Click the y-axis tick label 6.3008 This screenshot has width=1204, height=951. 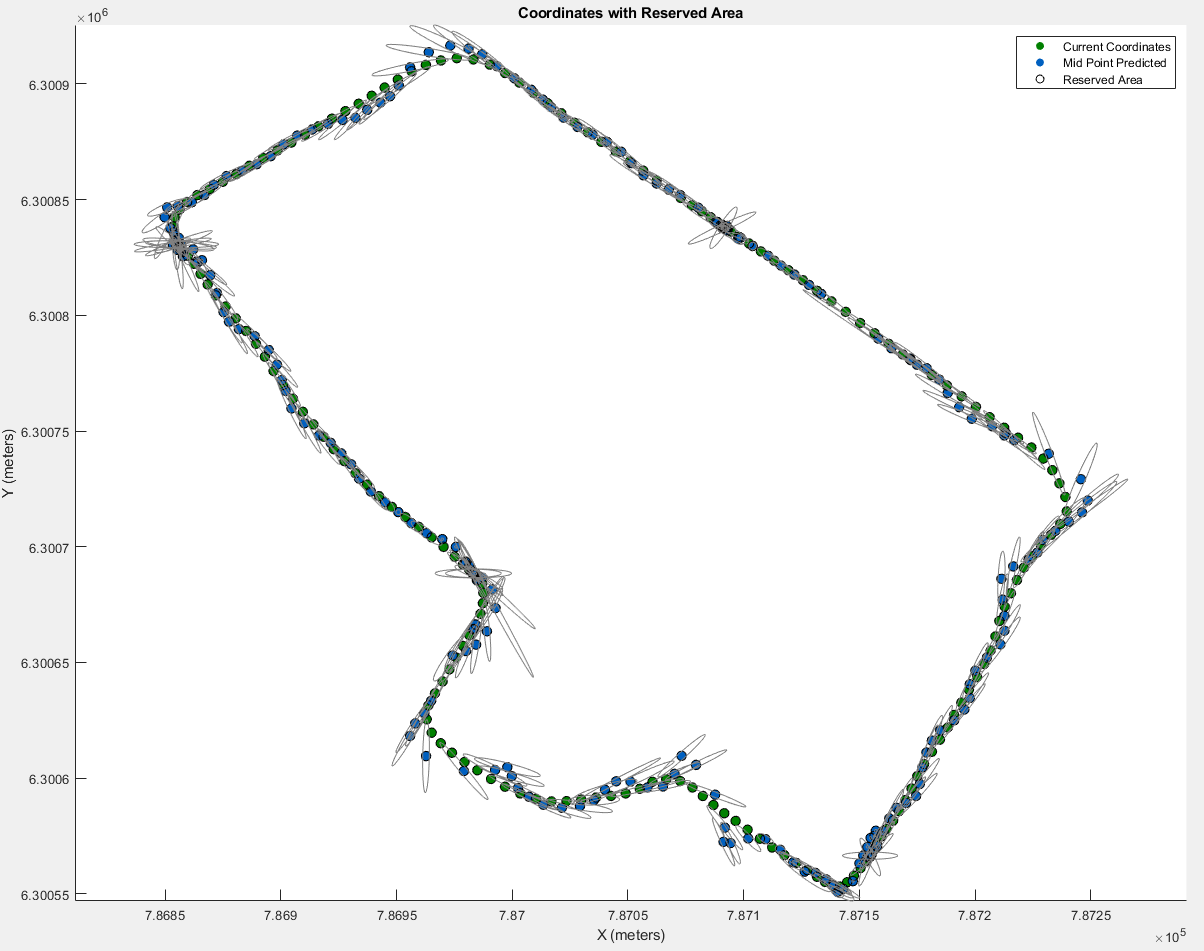pyautogui.click(x=47, y=316)
